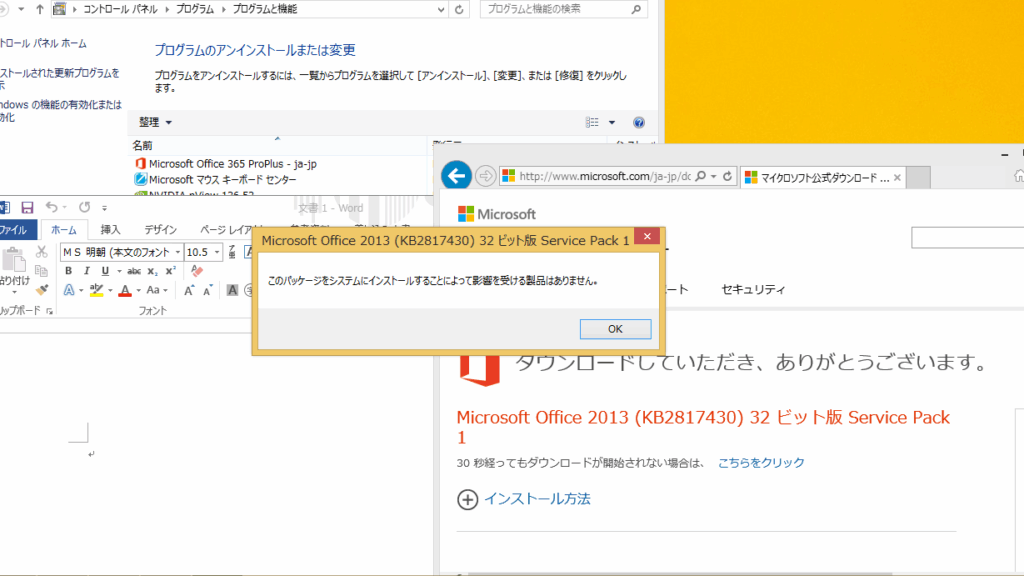Click the プログラムと機能の検索 search box
This screenshot has height=576, width=1024.
click(x=555, y=10)
